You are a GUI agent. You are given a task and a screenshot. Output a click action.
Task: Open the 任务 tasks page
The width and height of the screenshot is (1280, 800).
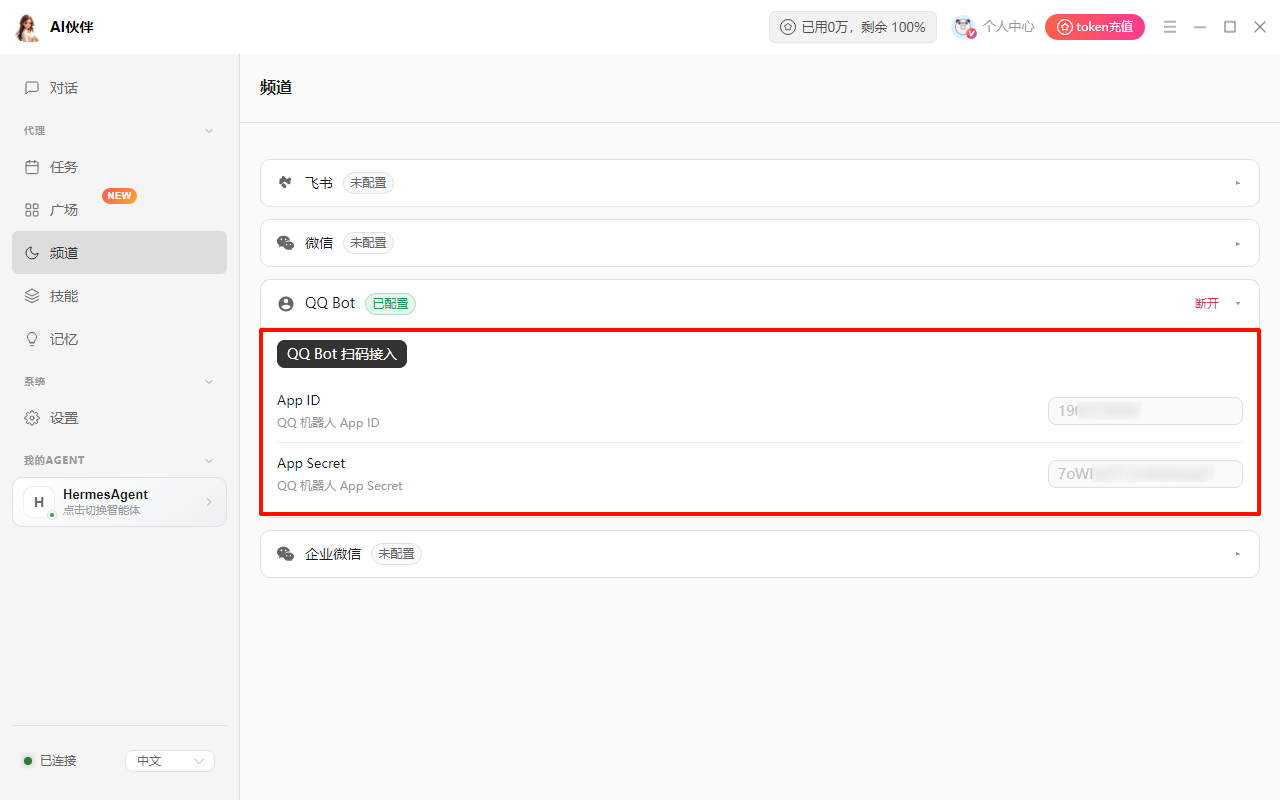(119, 167)
